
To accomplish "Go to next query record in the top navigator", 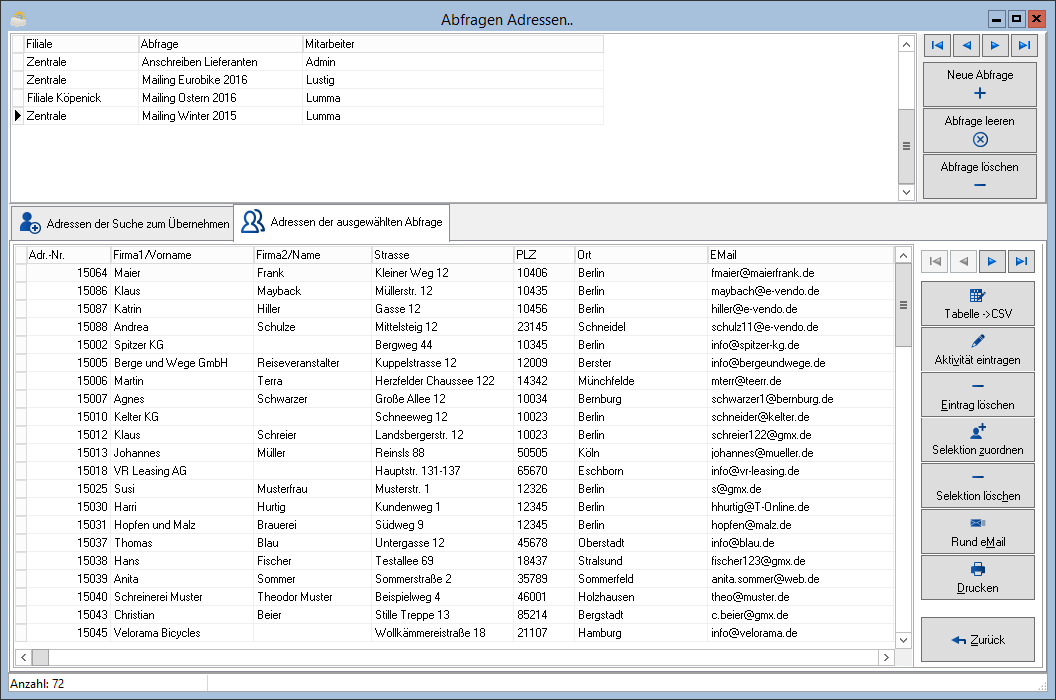I will pos(995,45).
